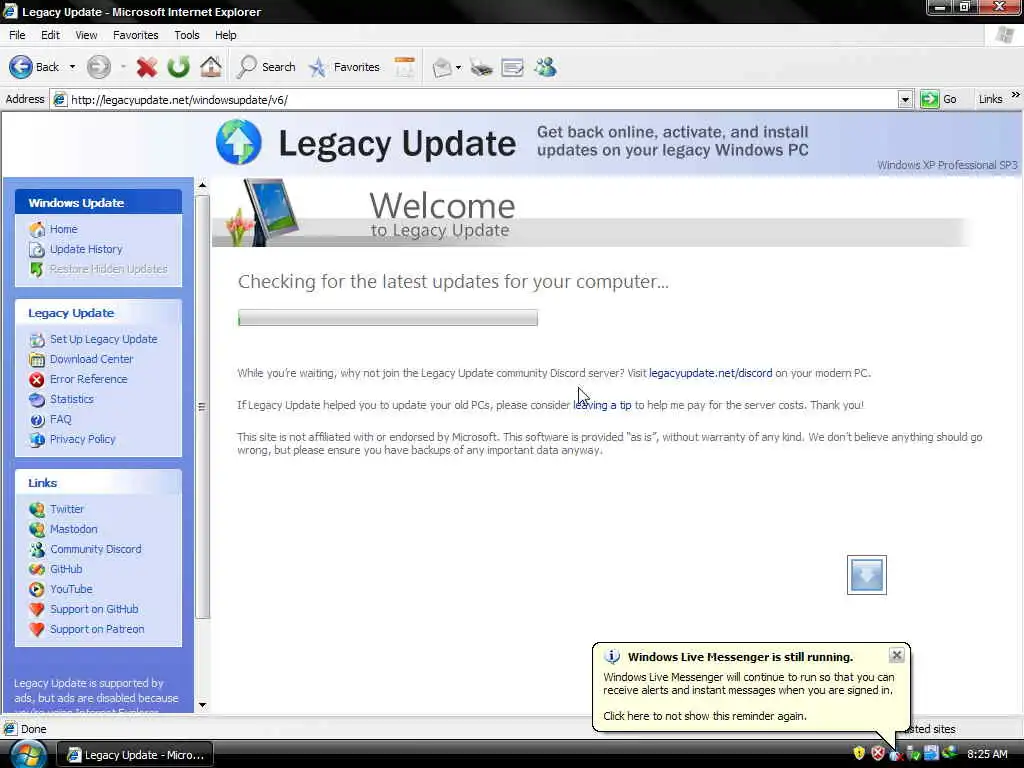Expand the Links toolbar chevron
Image resolution: width=1024 pixels, height=768 pixels.
[x=1016, y=95]
